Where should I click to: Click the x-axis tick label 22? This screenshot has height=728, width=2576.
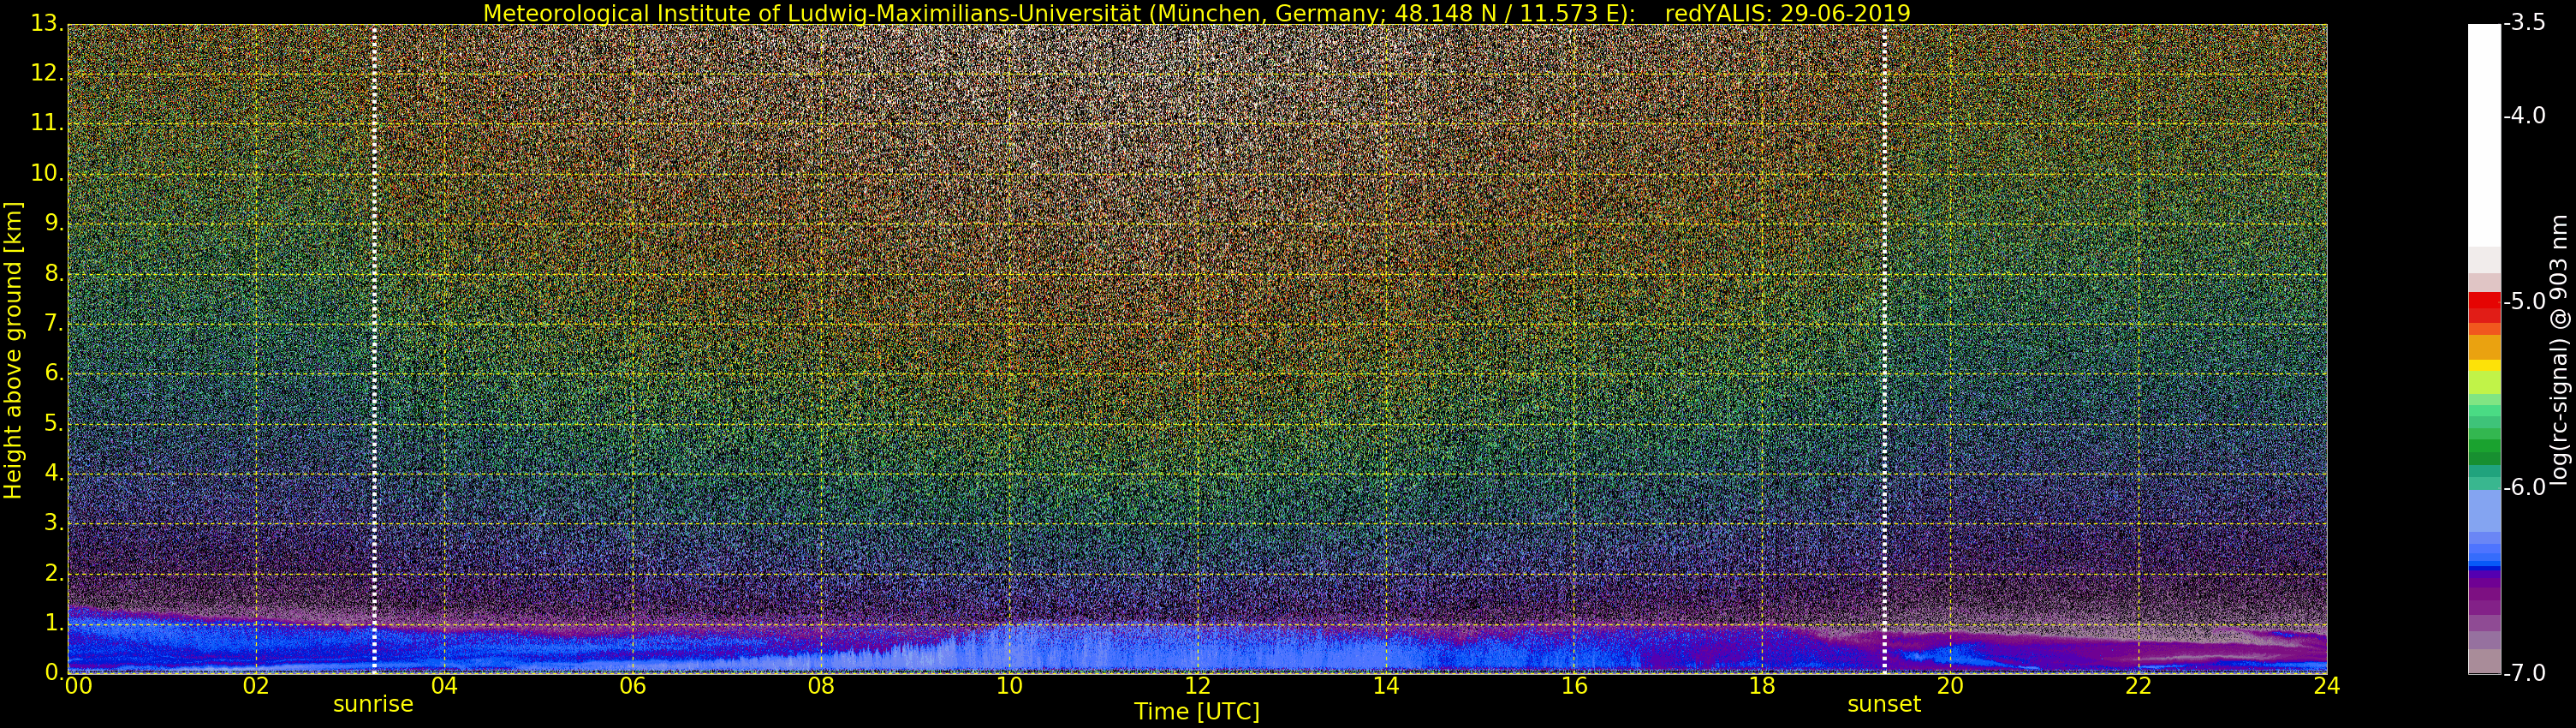click(2138, 685)
